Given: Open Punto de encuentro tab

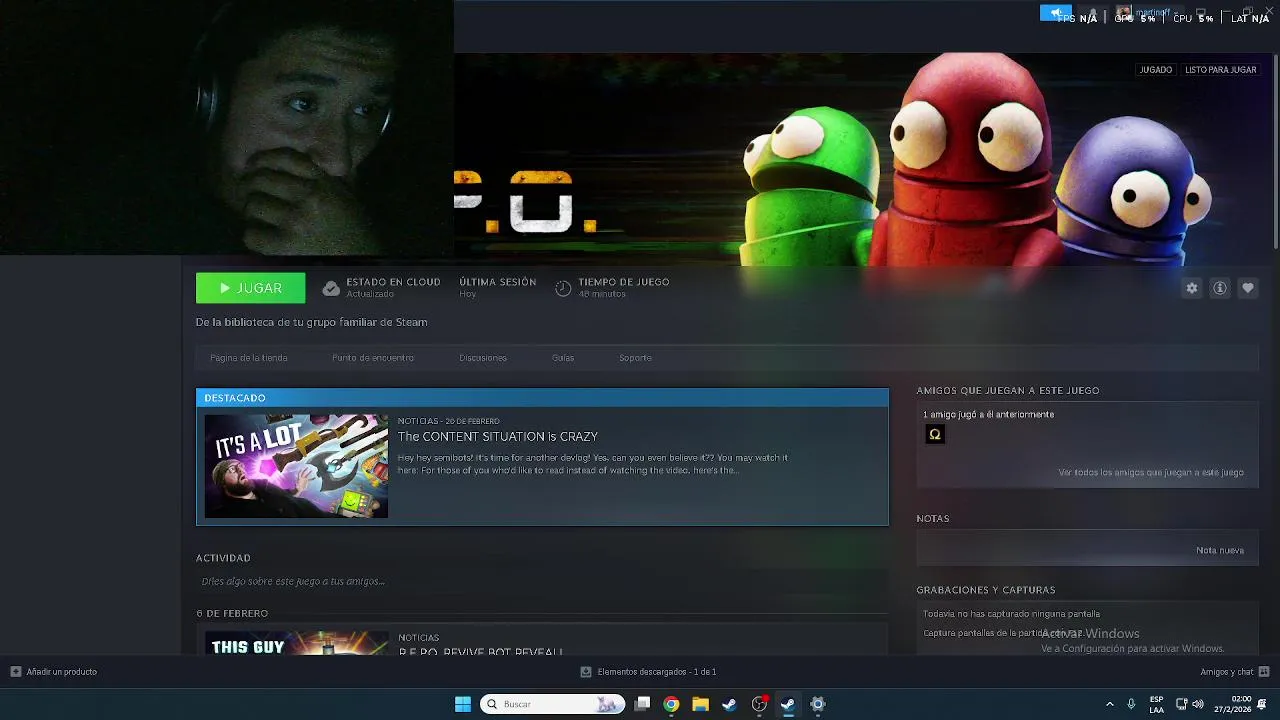Looking at the screenshot, I should (x=373, y=358).
